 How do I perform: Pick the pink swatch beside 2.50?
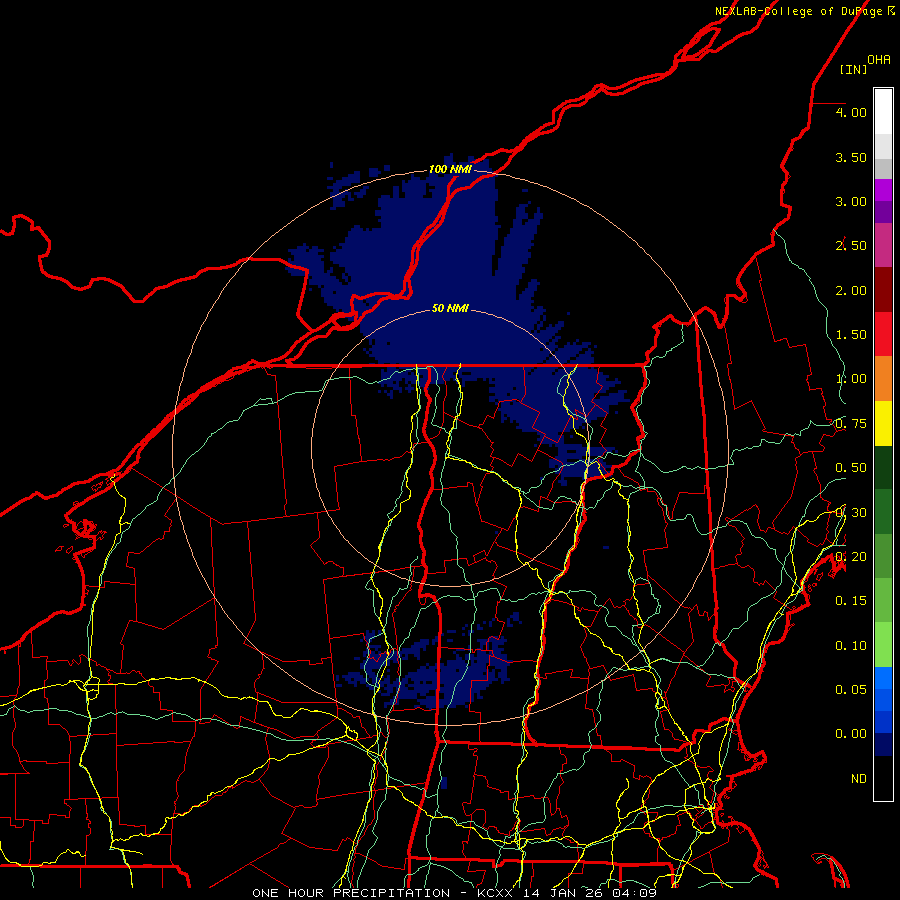(x=883, y=246)
